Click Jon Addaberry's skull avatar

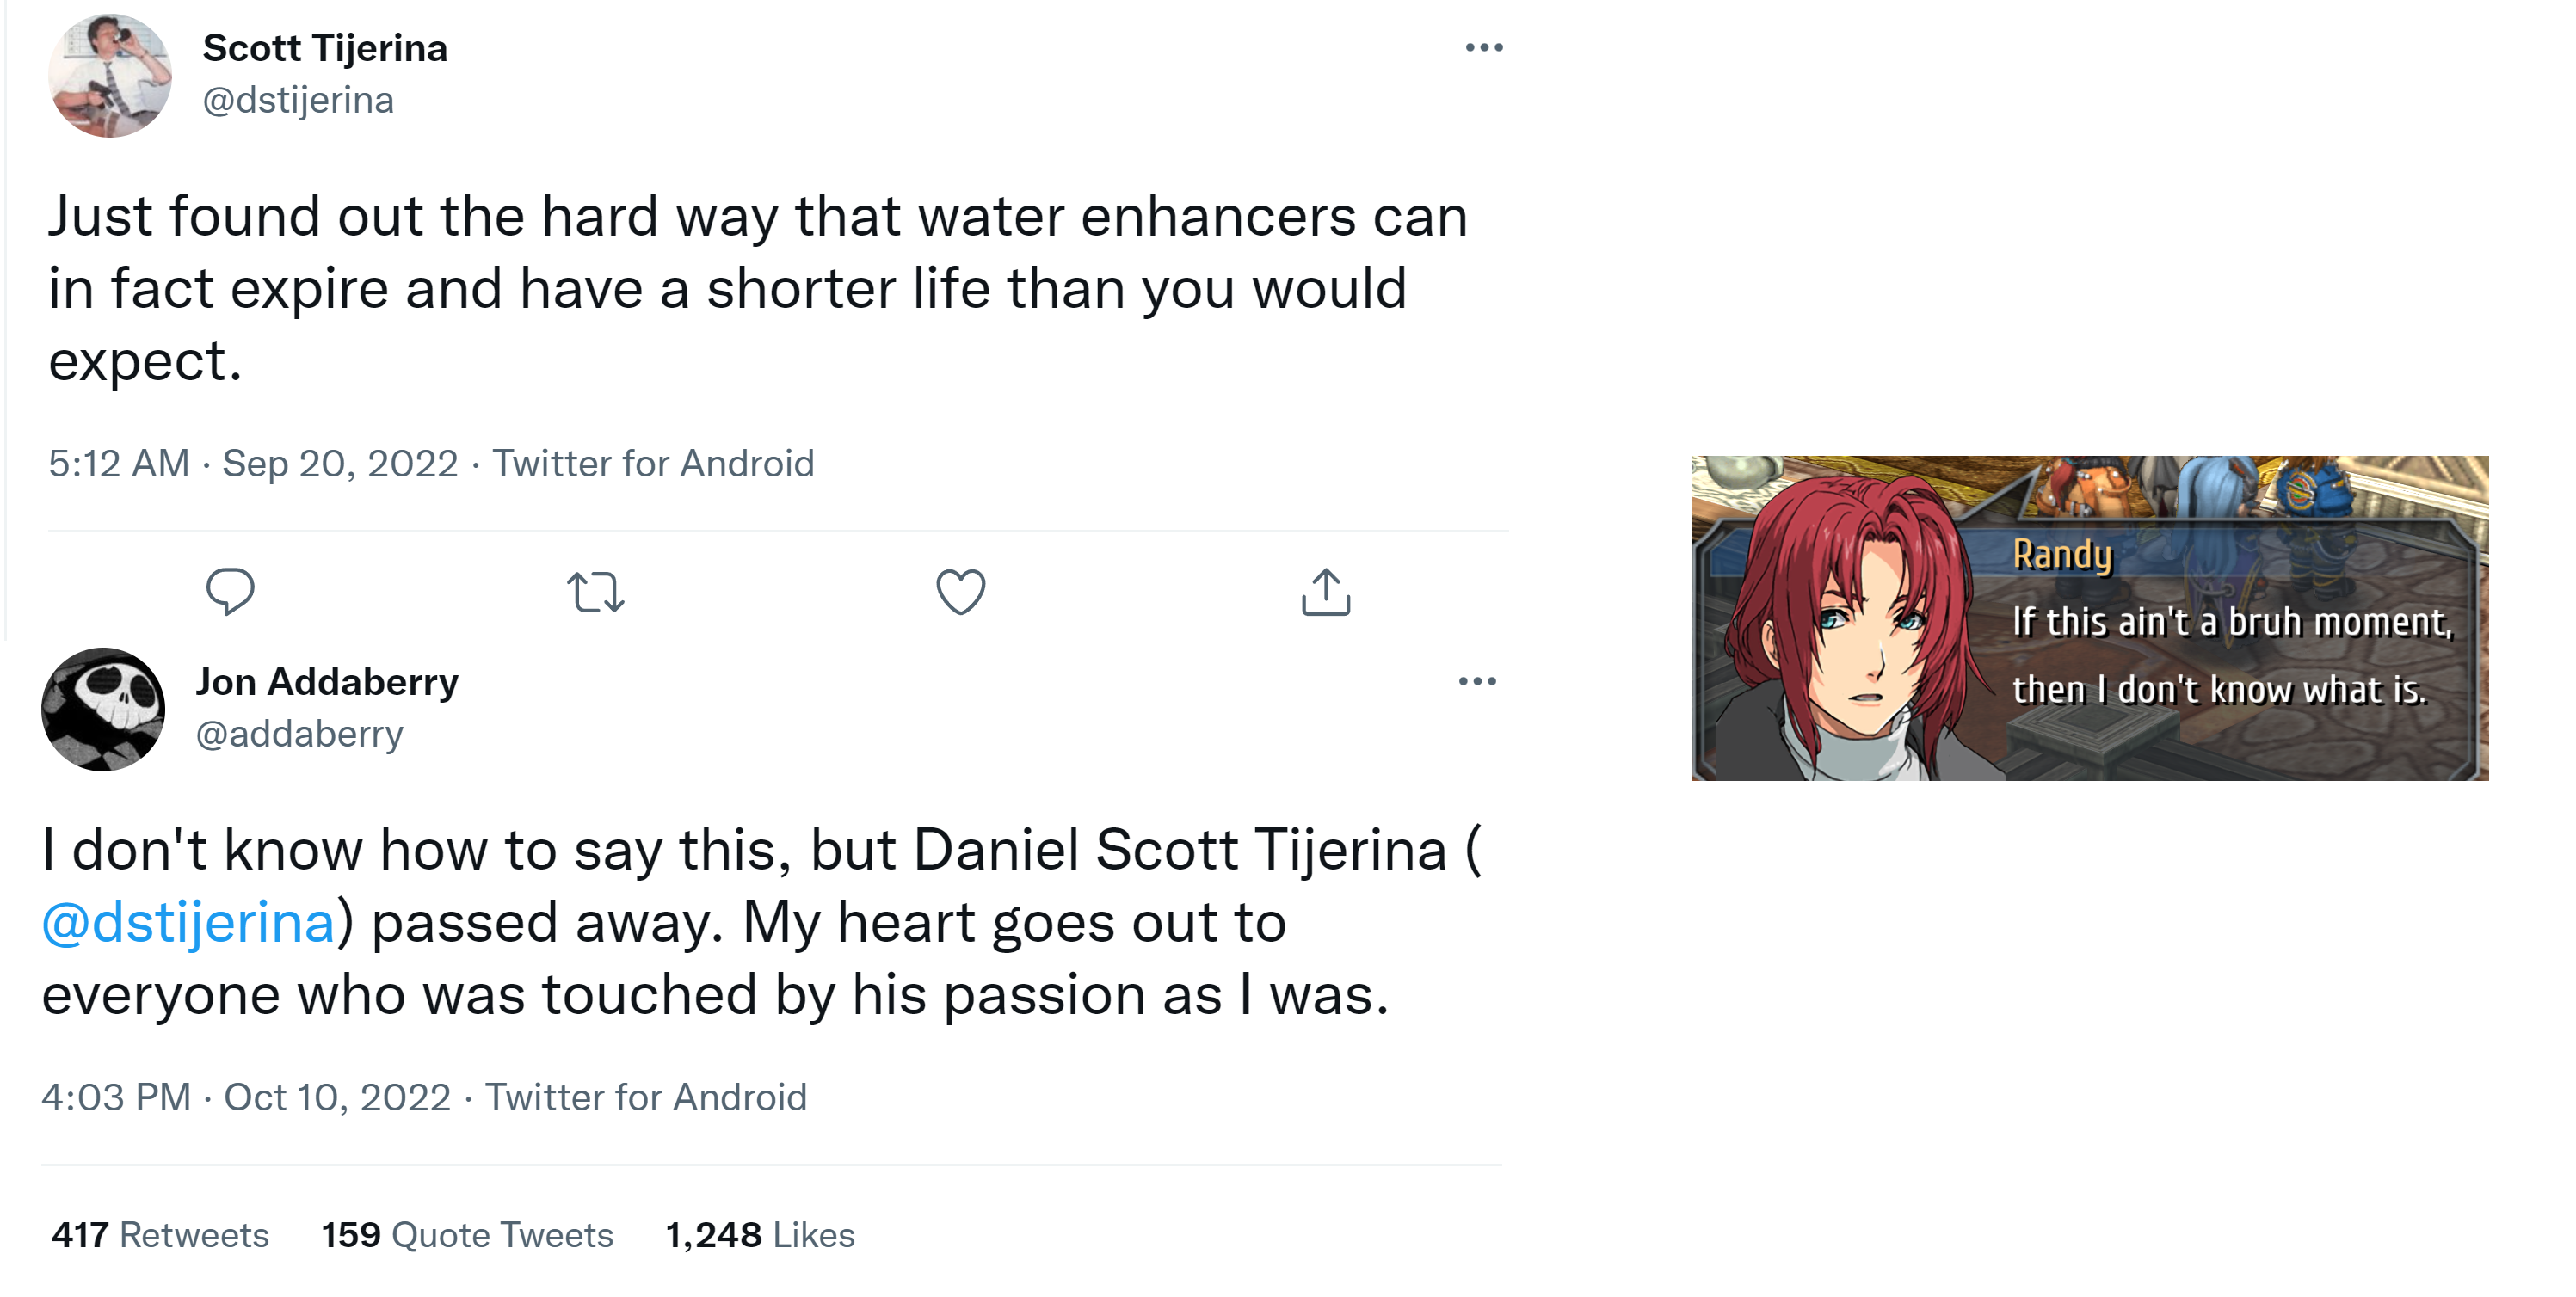pyautogui.click(x=103, y=709)
